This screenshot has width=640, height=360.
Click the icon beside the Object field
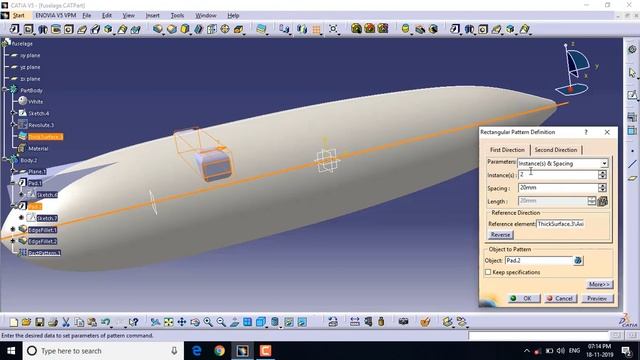(x=578, y=260)
